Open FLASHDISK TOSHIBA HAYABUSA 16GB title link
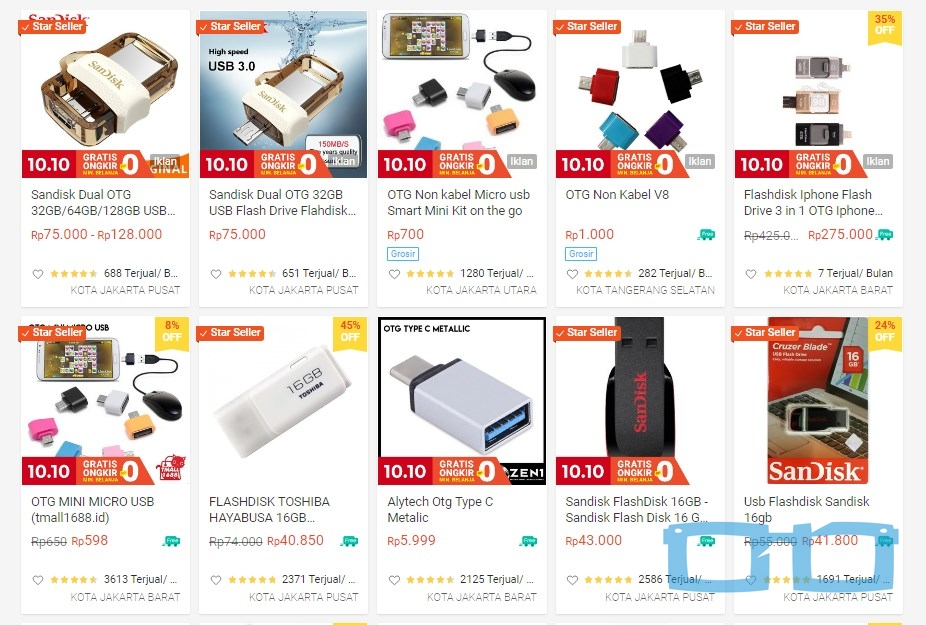Viewport: 926px width, 625px height. pos(269,509)
